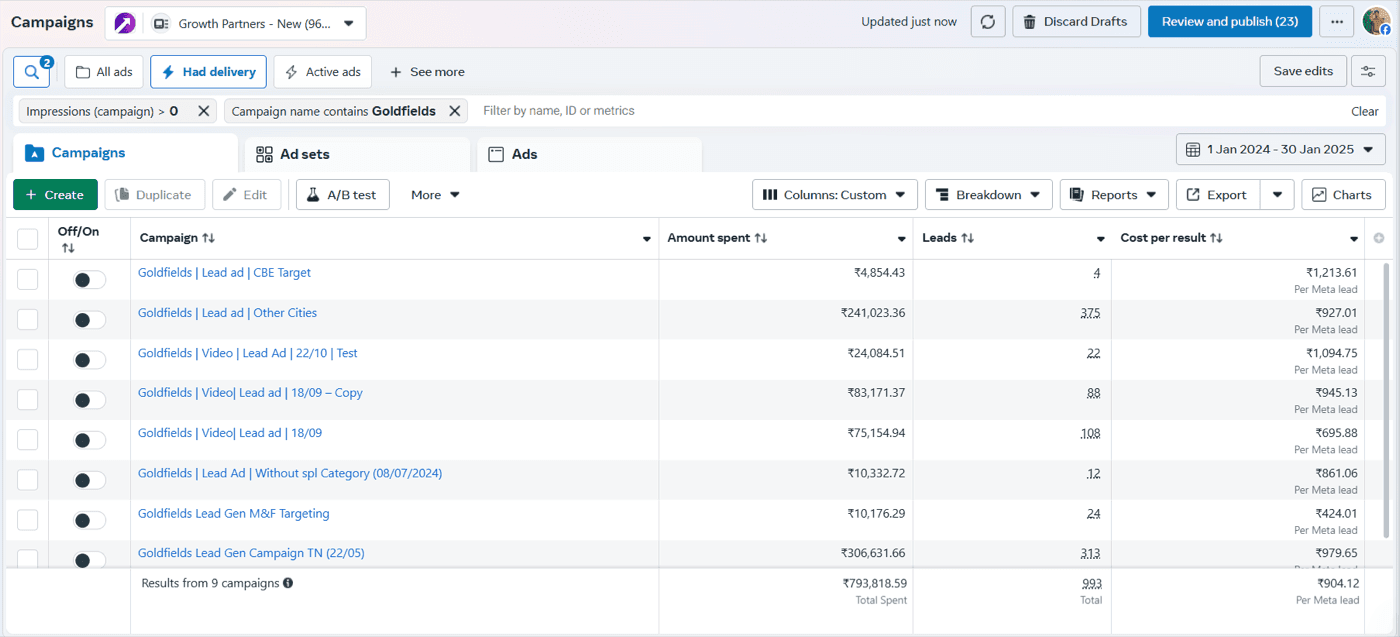Click Discard Drafts button
The height and width of the screenshot is (637, 1400).
pos(1076,22)
